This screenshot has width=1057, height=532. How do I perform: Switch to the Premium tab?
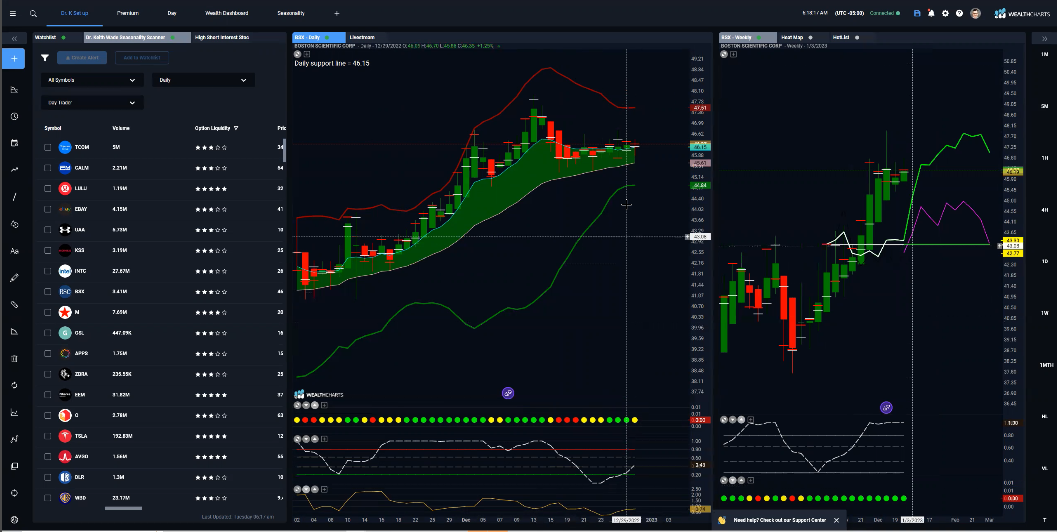tap(127, 13)
